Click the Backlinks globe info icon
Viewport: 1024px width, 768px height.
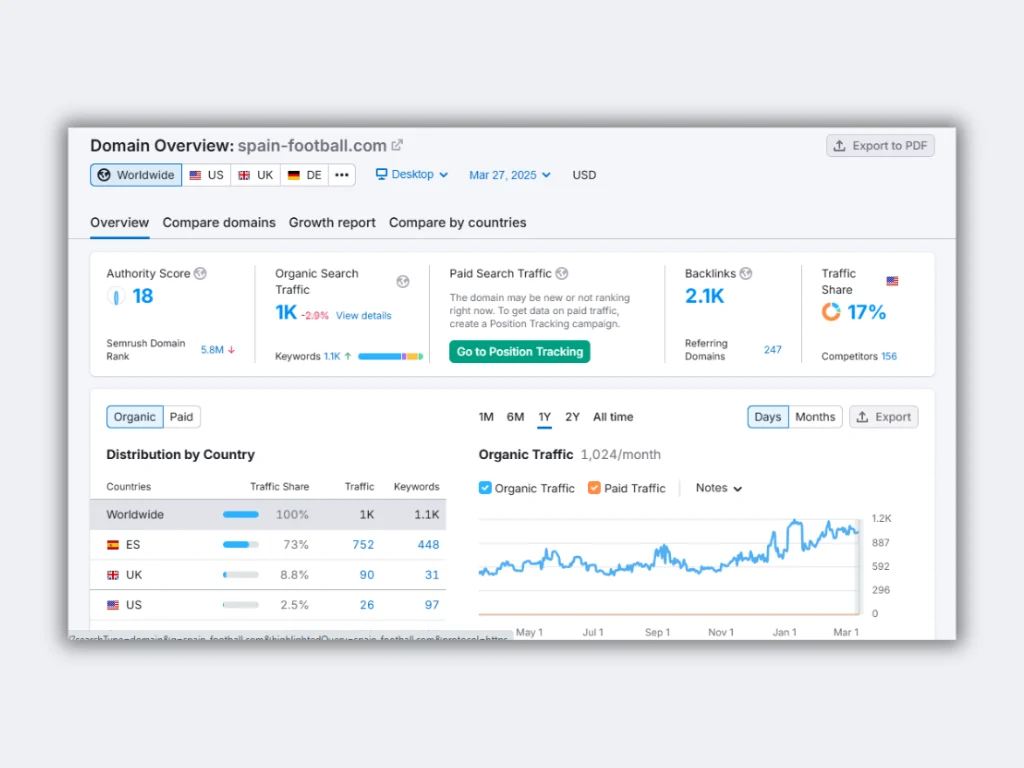[746, 273]
